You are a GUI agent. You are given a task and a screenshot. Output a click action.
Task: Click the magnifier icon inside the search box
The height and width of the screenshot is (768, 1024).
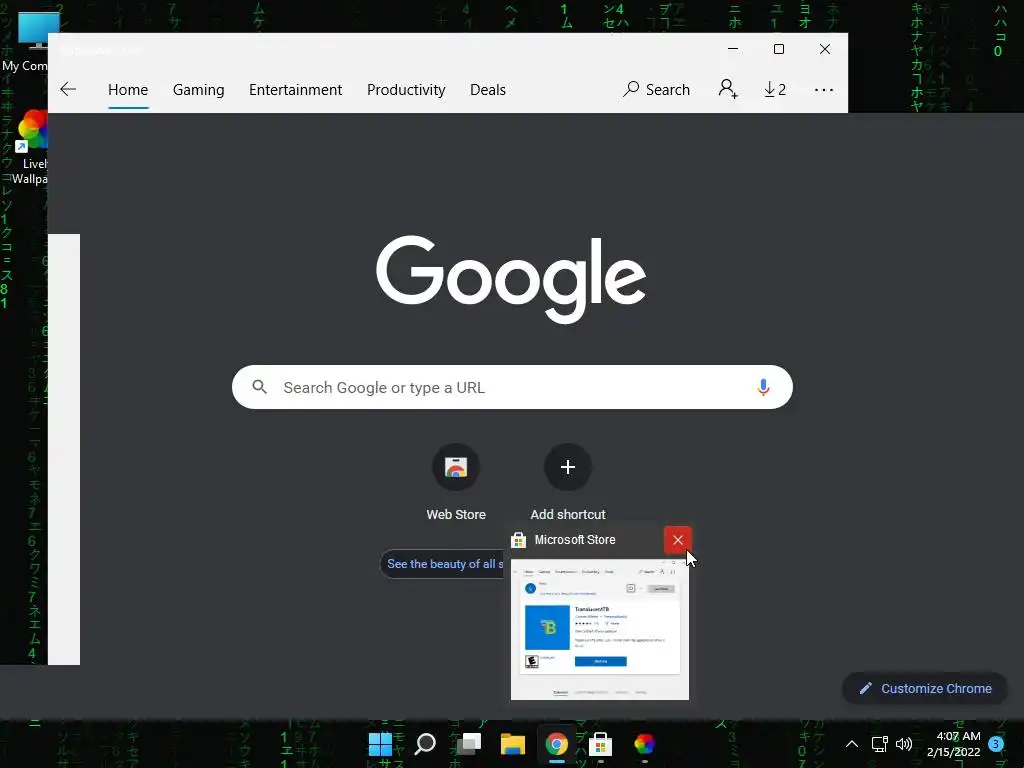(260, 387)
